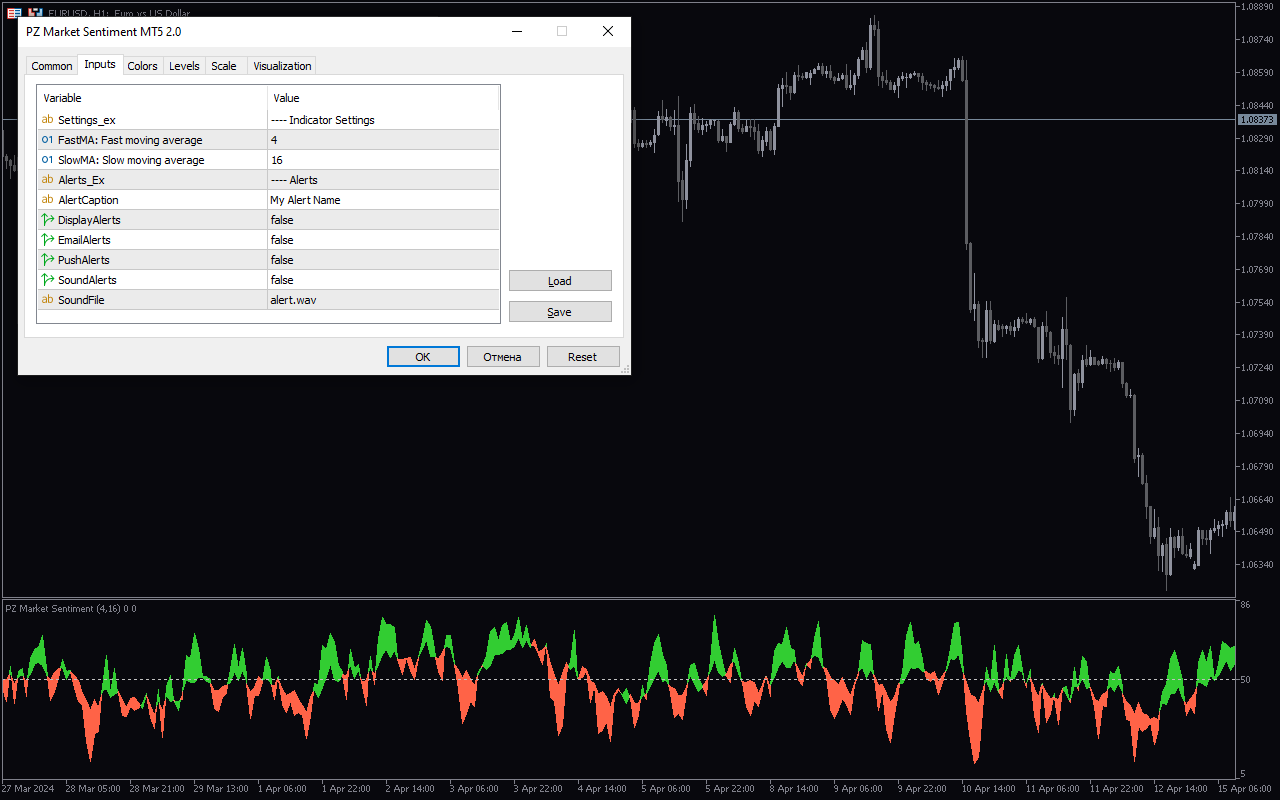This screenshot has height=800, width=1280.
Task: Click the integer icon beside FastMA
Action: click(48, 140)
